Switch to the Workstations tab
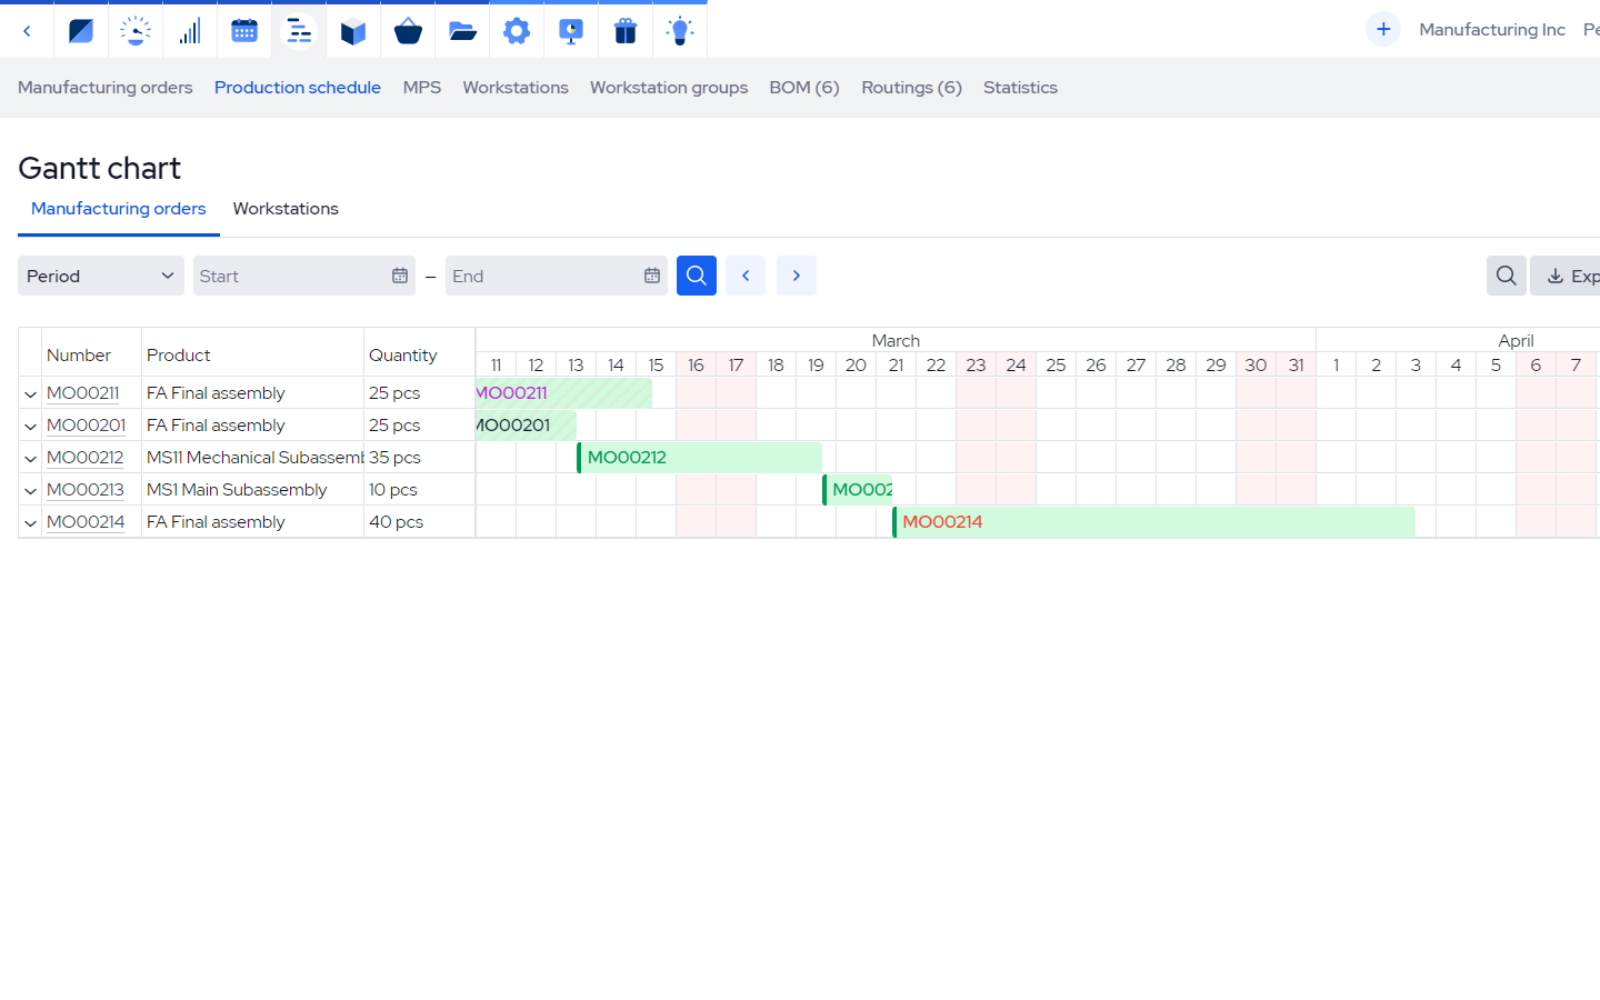Screen dimensions: 1600x1000 (x=285, y=208)
